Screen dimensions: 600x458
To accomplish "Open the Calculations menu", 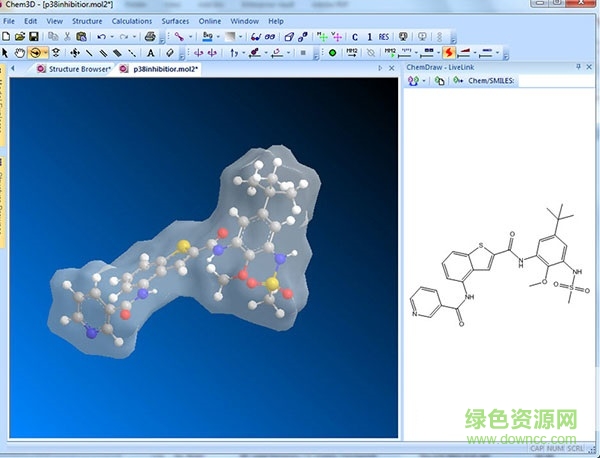I will (132, 20).
